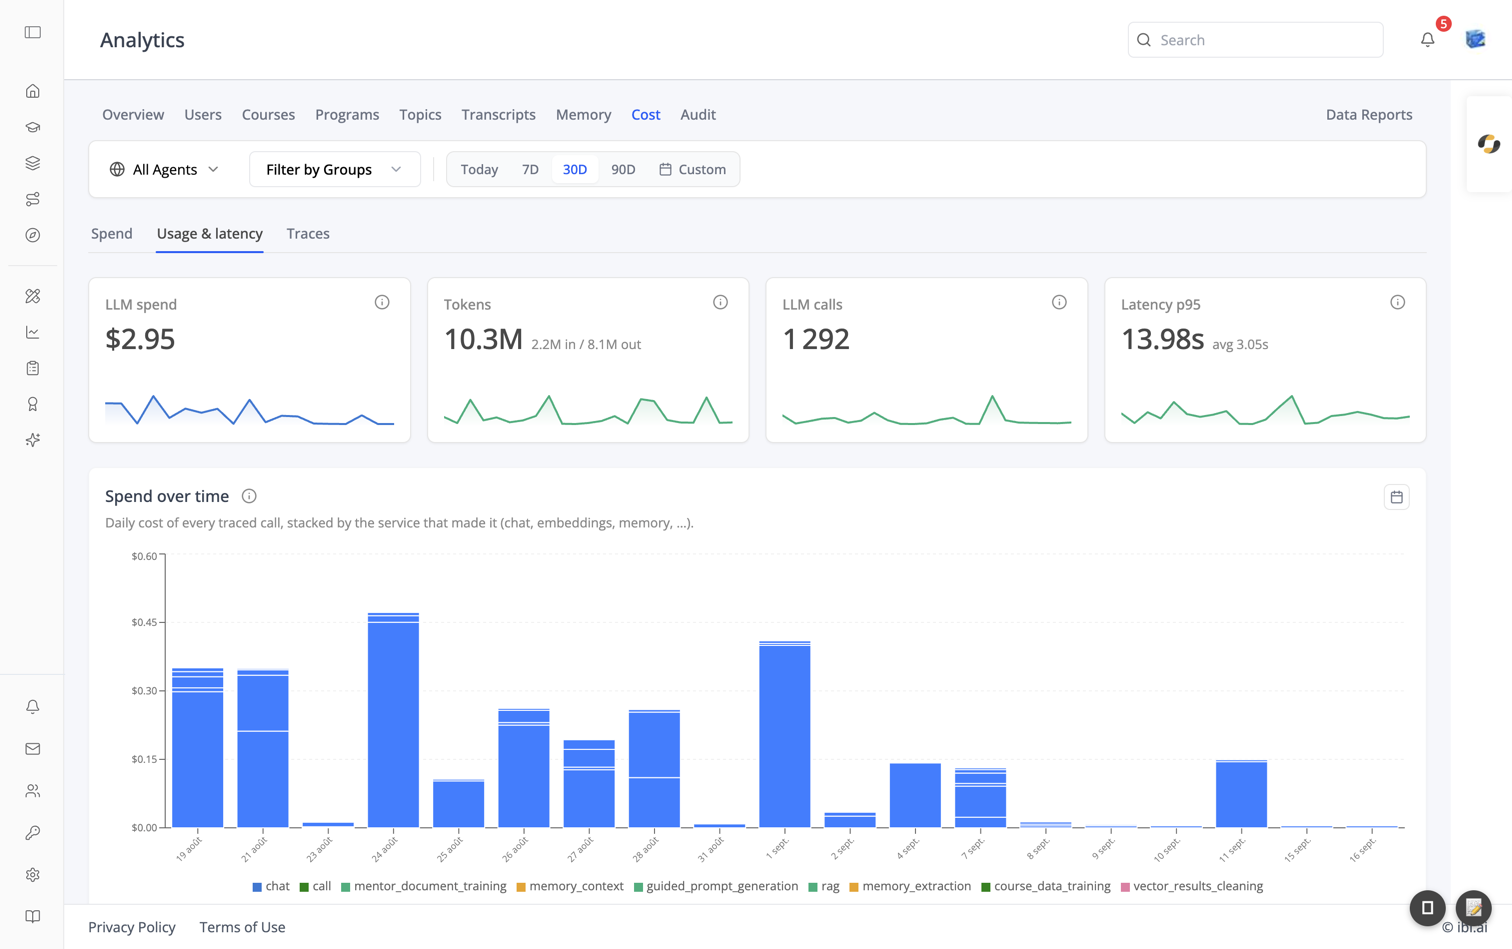Open the stacked layers sidebar icon
This screenshot has height=949, width=1512.
point(33,163)
